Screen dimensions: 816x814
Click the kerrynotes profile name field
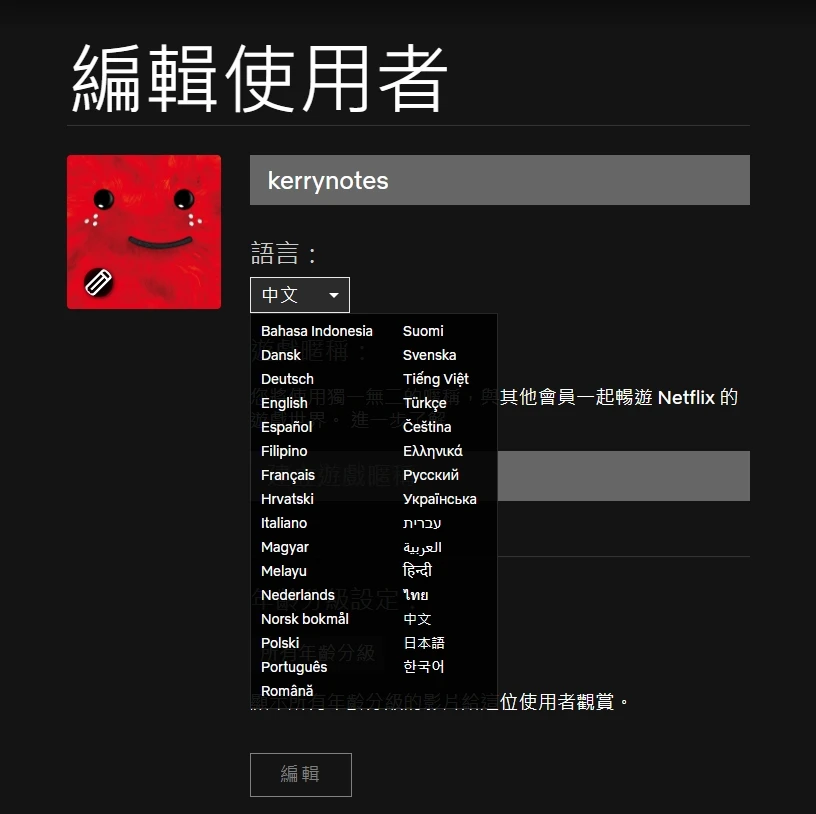pyautogui.click(x=500, y=180)
